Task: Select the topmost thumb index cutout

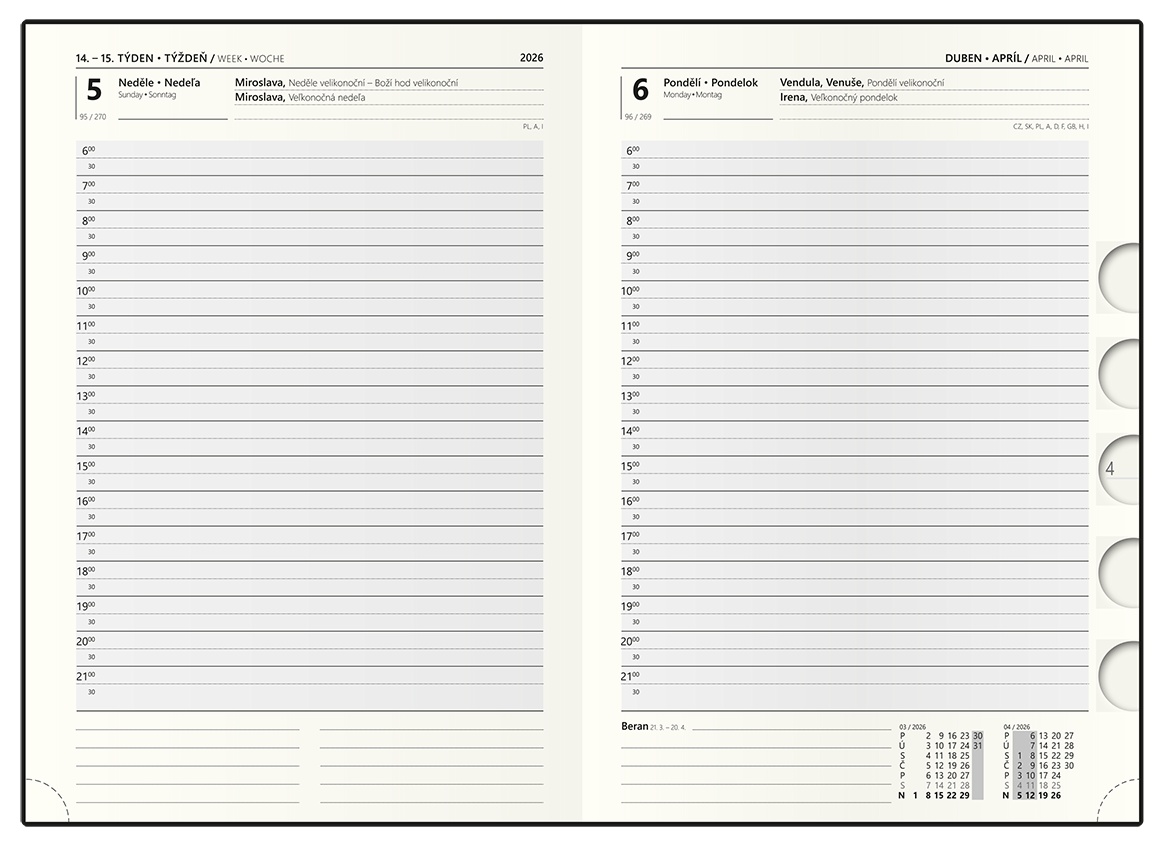Action: pyautogui.click(x=1117, y=277)
